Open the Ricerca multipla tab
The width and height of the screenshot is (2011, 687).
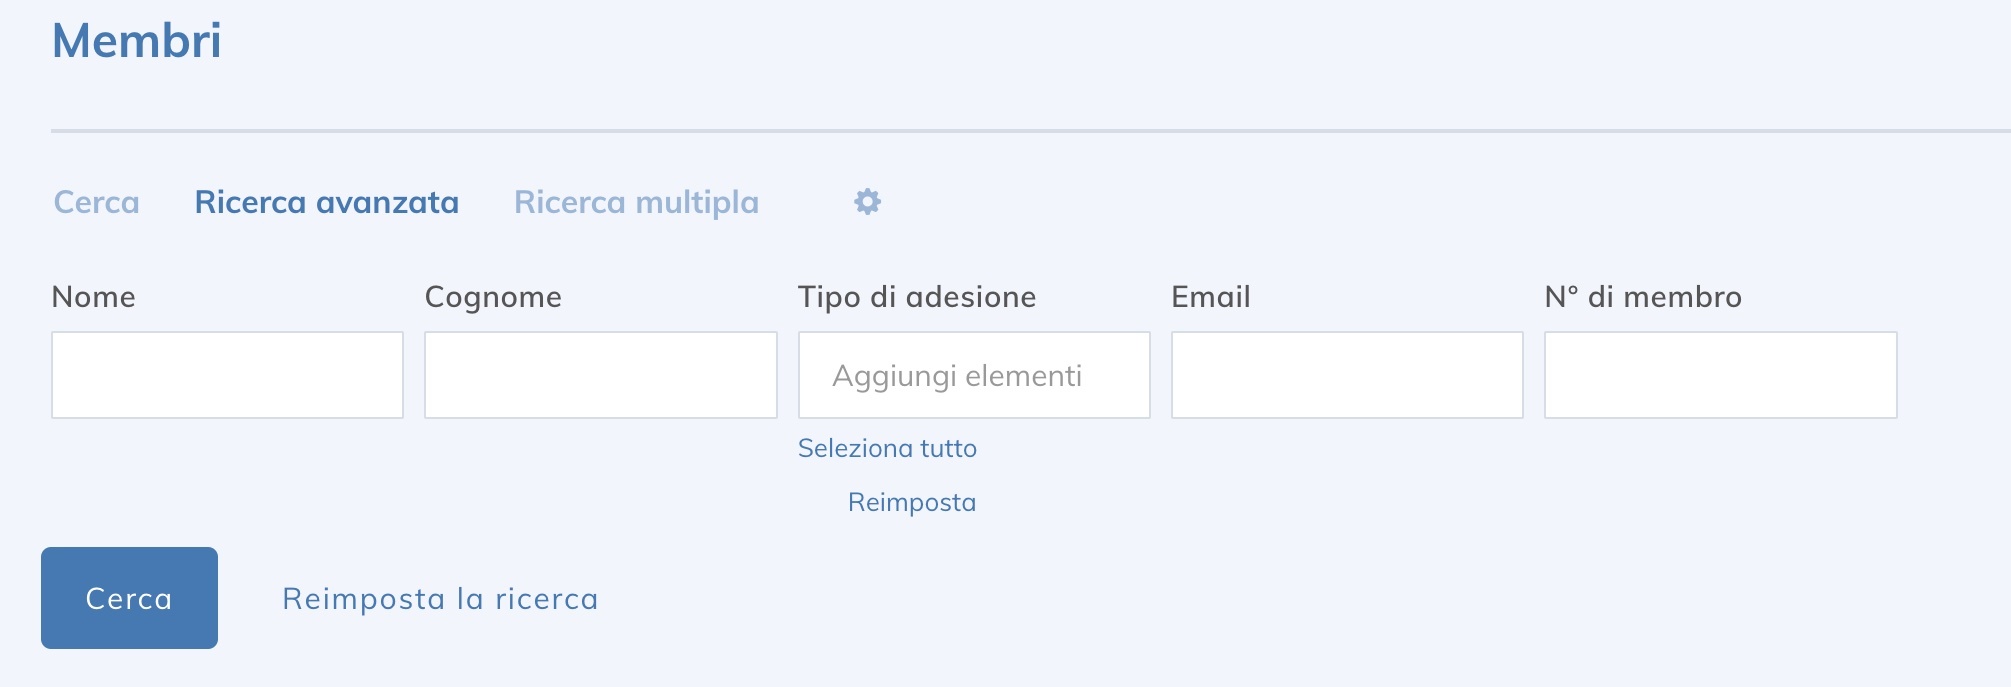636,202
